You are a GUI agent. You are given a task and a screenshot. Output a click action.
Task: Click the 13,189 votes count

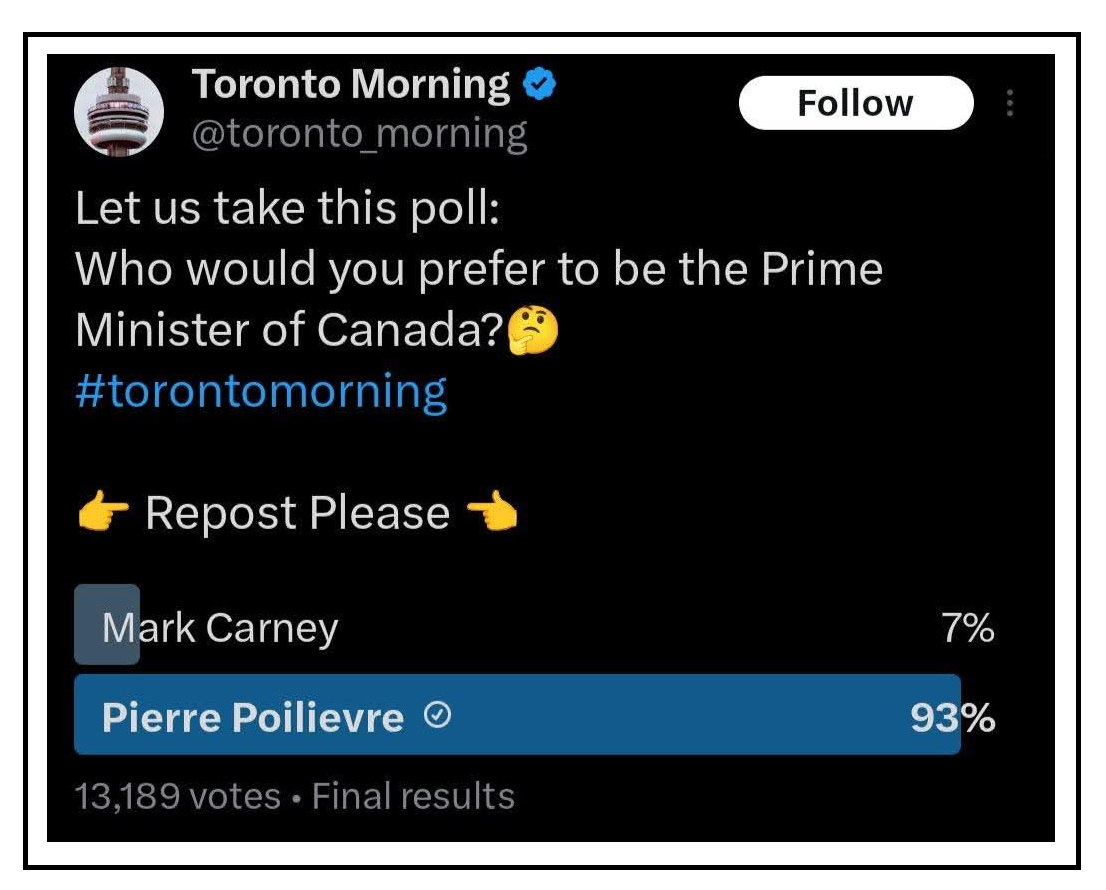coord(178,796)
